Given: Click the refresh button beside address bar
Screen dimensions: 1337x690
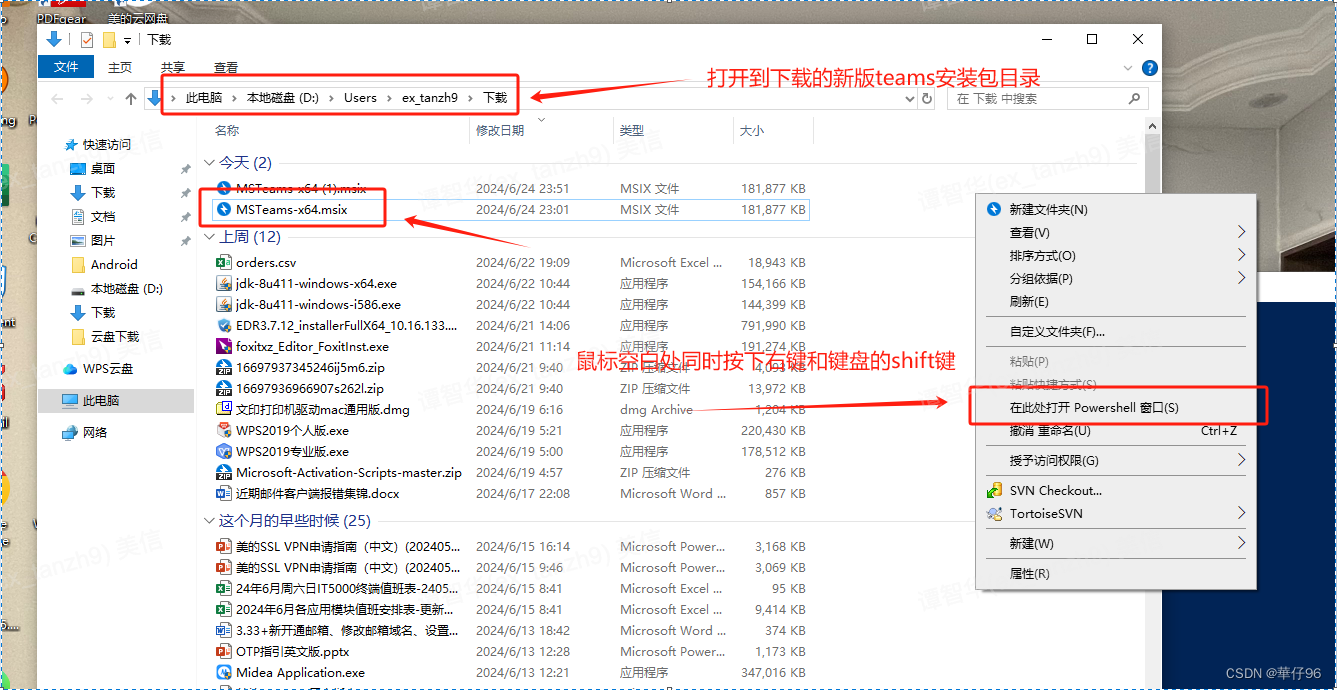Looking at the screenshot, I should tap(927, 99).
